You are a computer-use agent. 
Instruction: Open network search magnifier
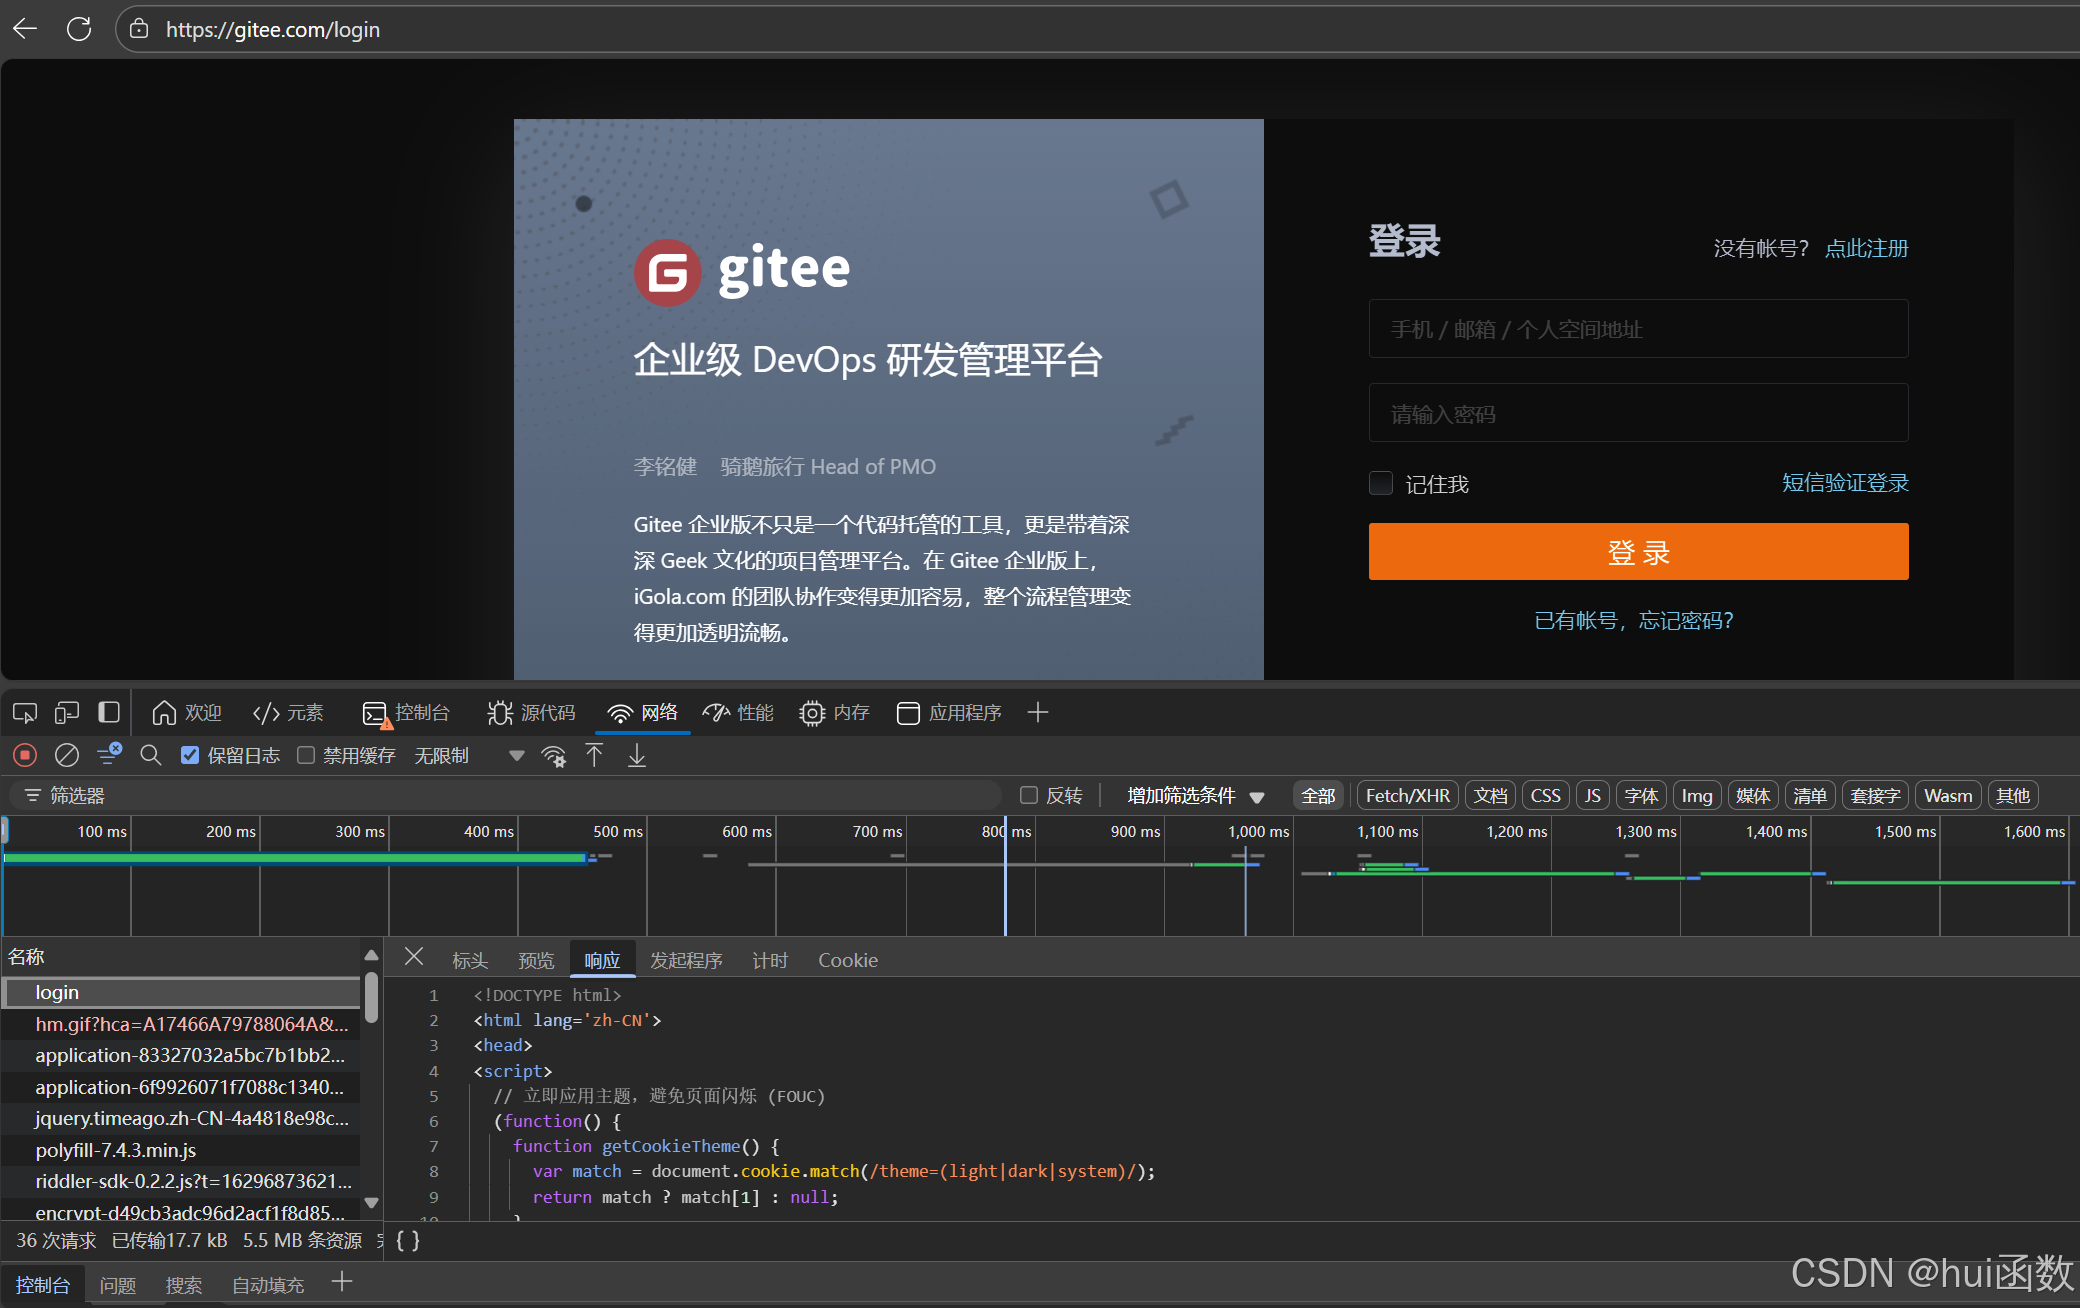click(151, 755)
